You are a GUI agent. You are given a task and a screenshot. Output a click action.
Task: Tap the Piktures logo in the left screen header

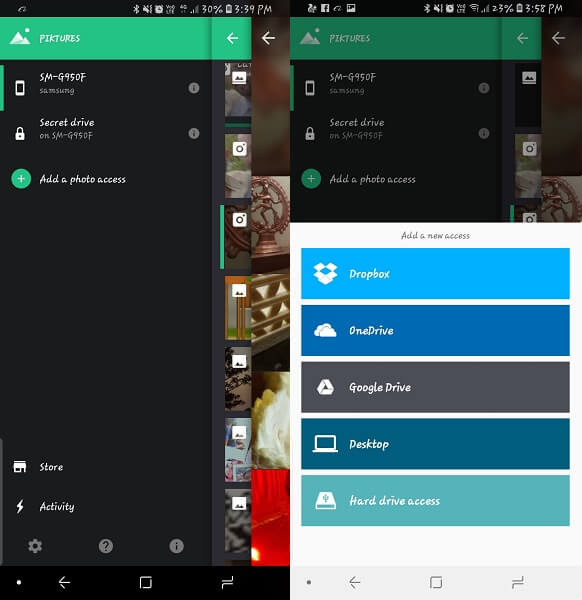point(20,37)
